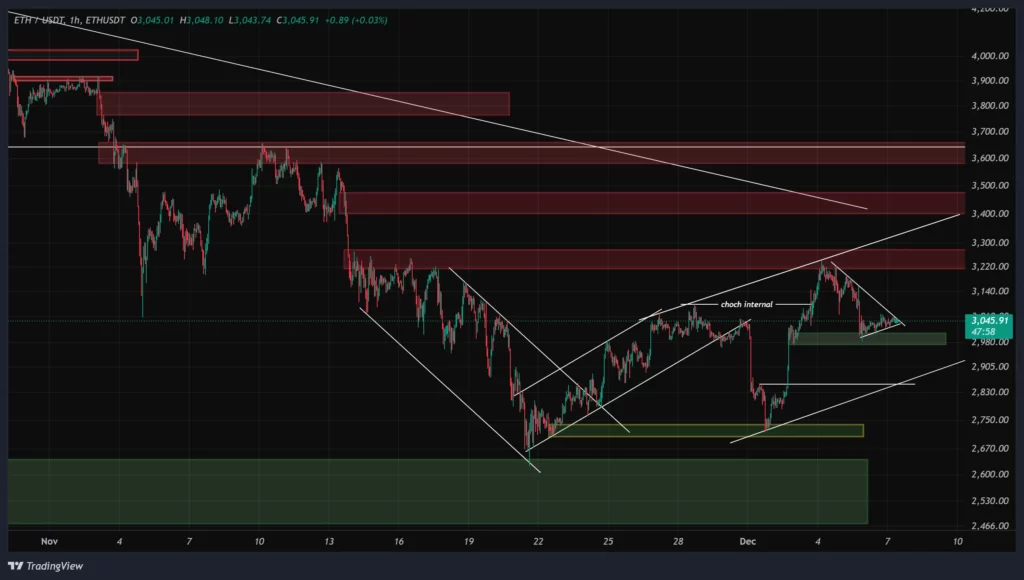The height and width of the screenshot is (580, 1024).
Task: Click the current price label 3,045.91
Action: 989,320
